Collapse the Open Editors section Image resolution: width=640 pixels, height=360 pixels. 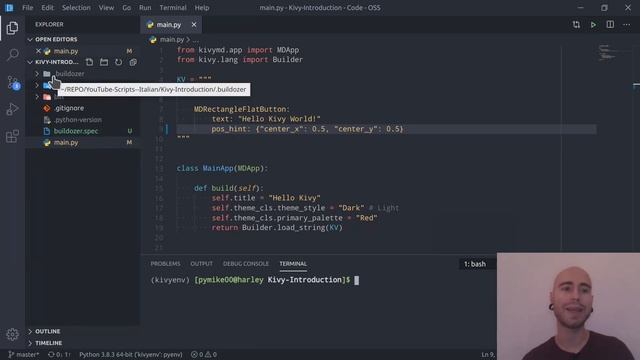pyautogui.click(x=30, y=39)
